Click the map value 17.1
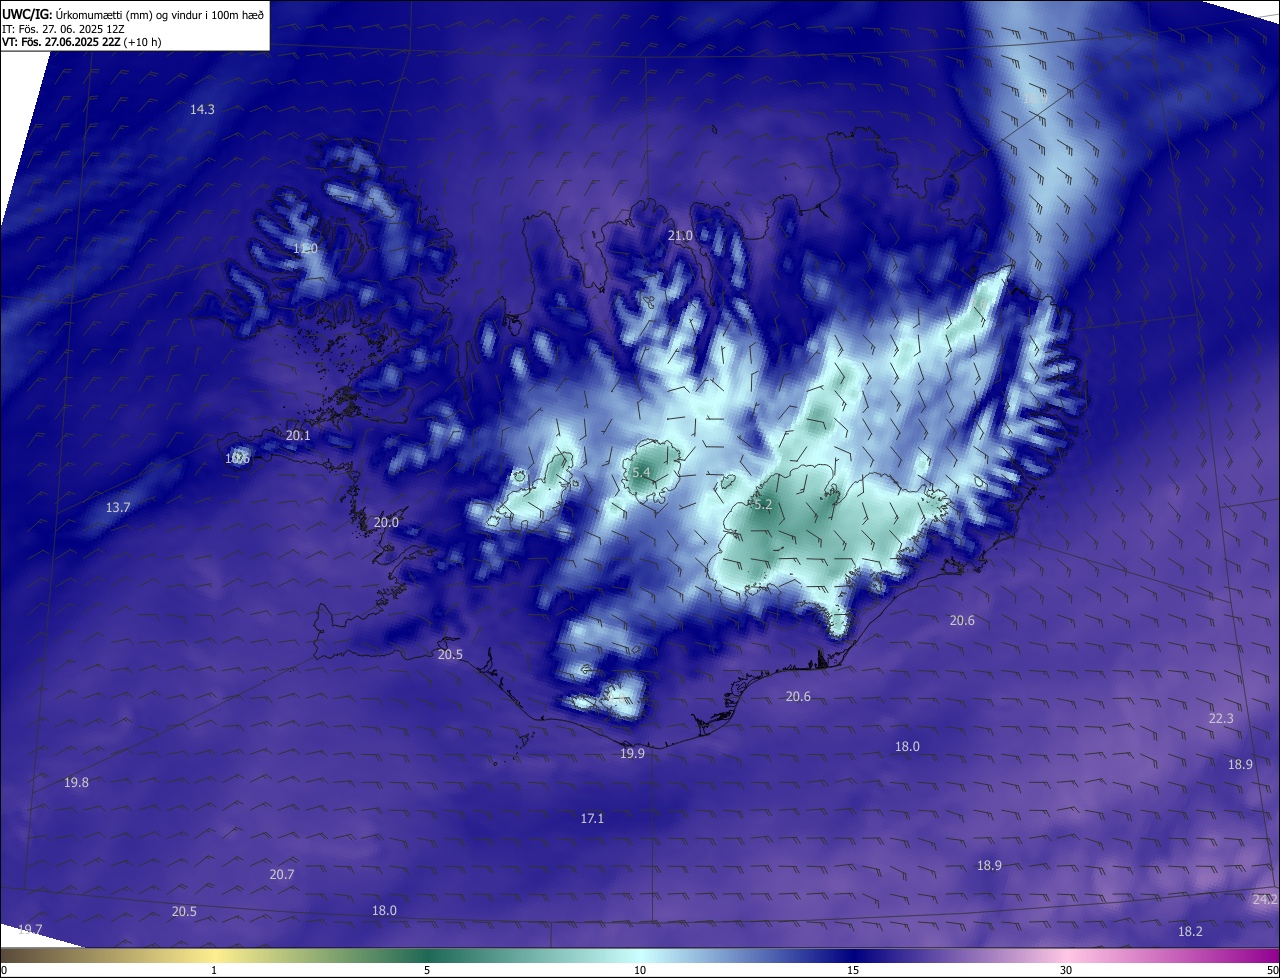Image resolution: width=1280 pixels, height=978 pixels. [x=592, y=818]
